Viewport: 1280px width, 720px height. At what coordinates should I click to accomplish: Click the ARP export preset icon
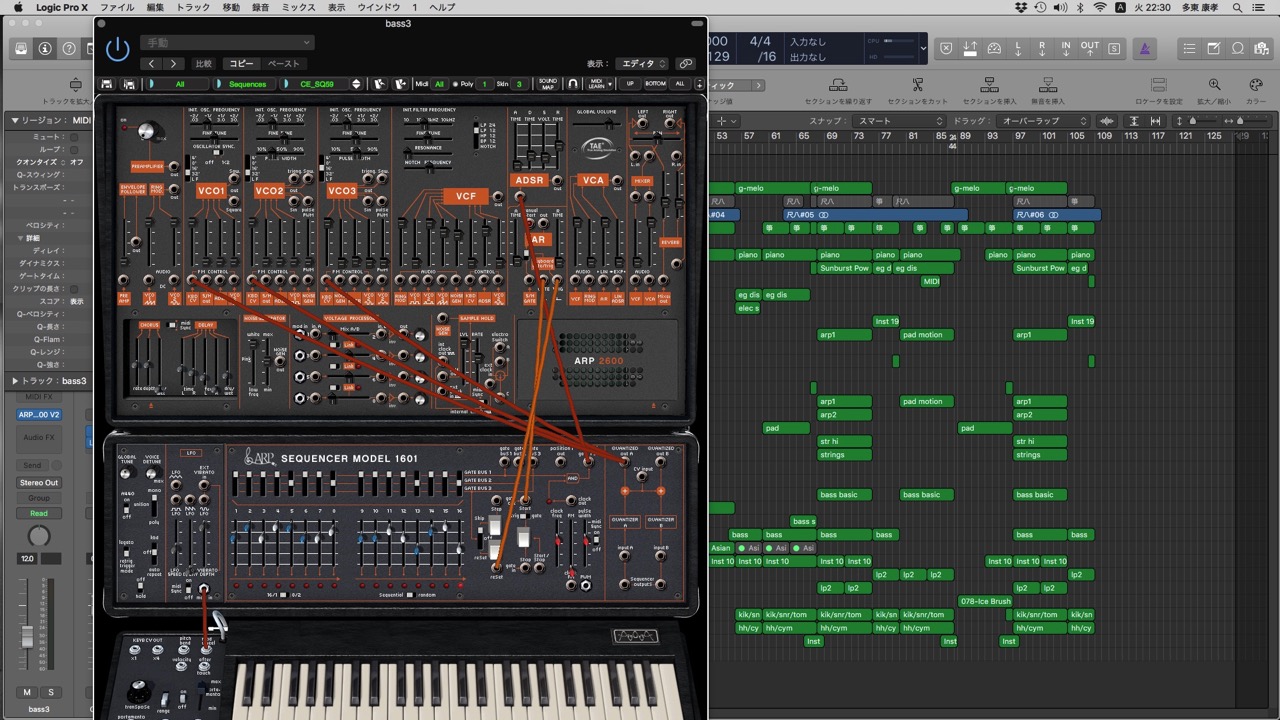point(400,84)
